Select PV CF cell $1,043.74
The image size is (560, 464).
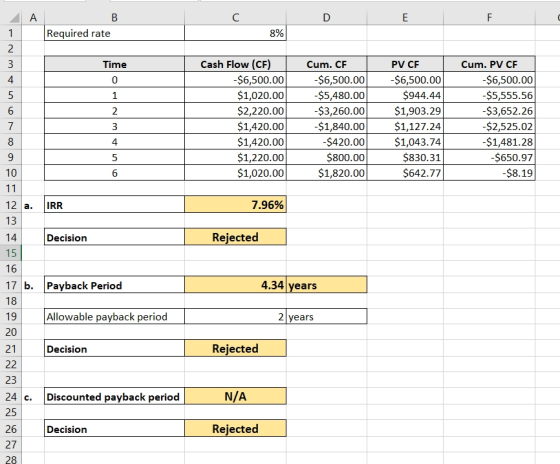click(x=405, y=142)
